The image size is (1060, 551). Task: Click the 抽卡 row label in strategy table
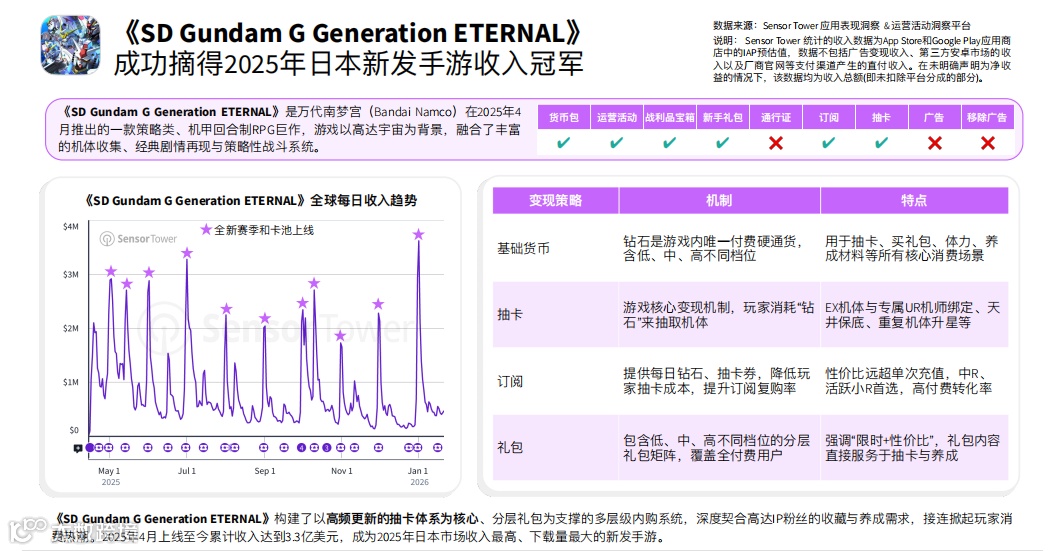pos(510,314)
